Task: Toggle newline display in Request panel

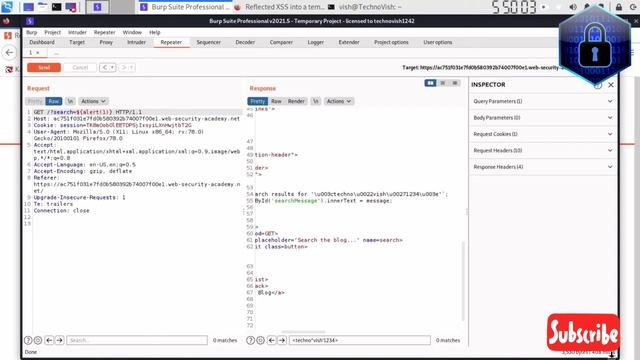Action: [x=70, y=101]
